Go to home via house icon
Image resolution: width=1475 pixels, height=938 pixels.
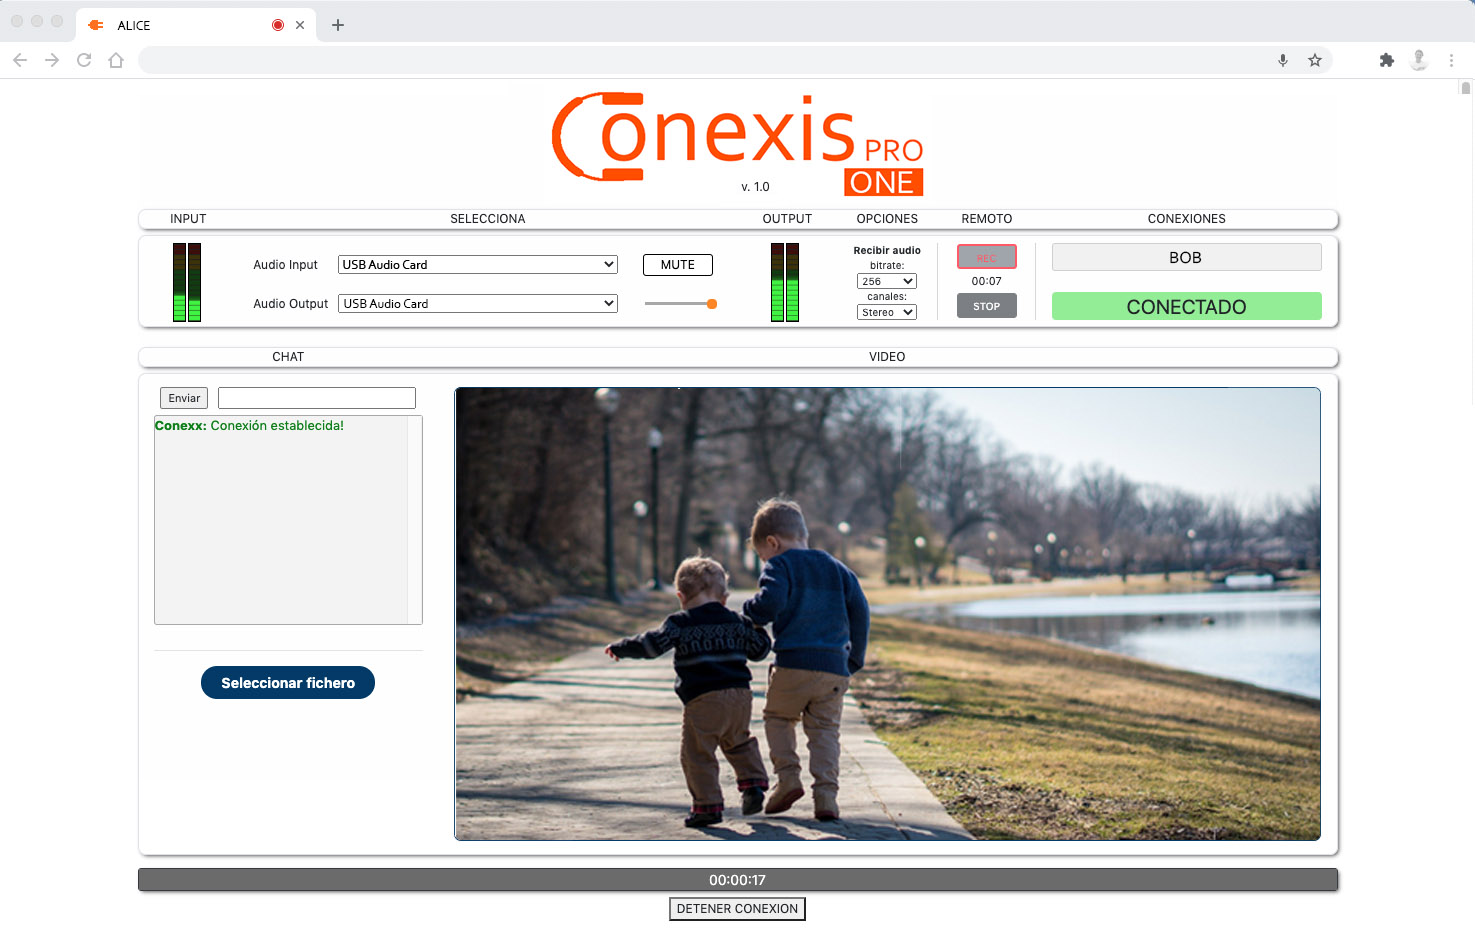(x=116, y=60)
